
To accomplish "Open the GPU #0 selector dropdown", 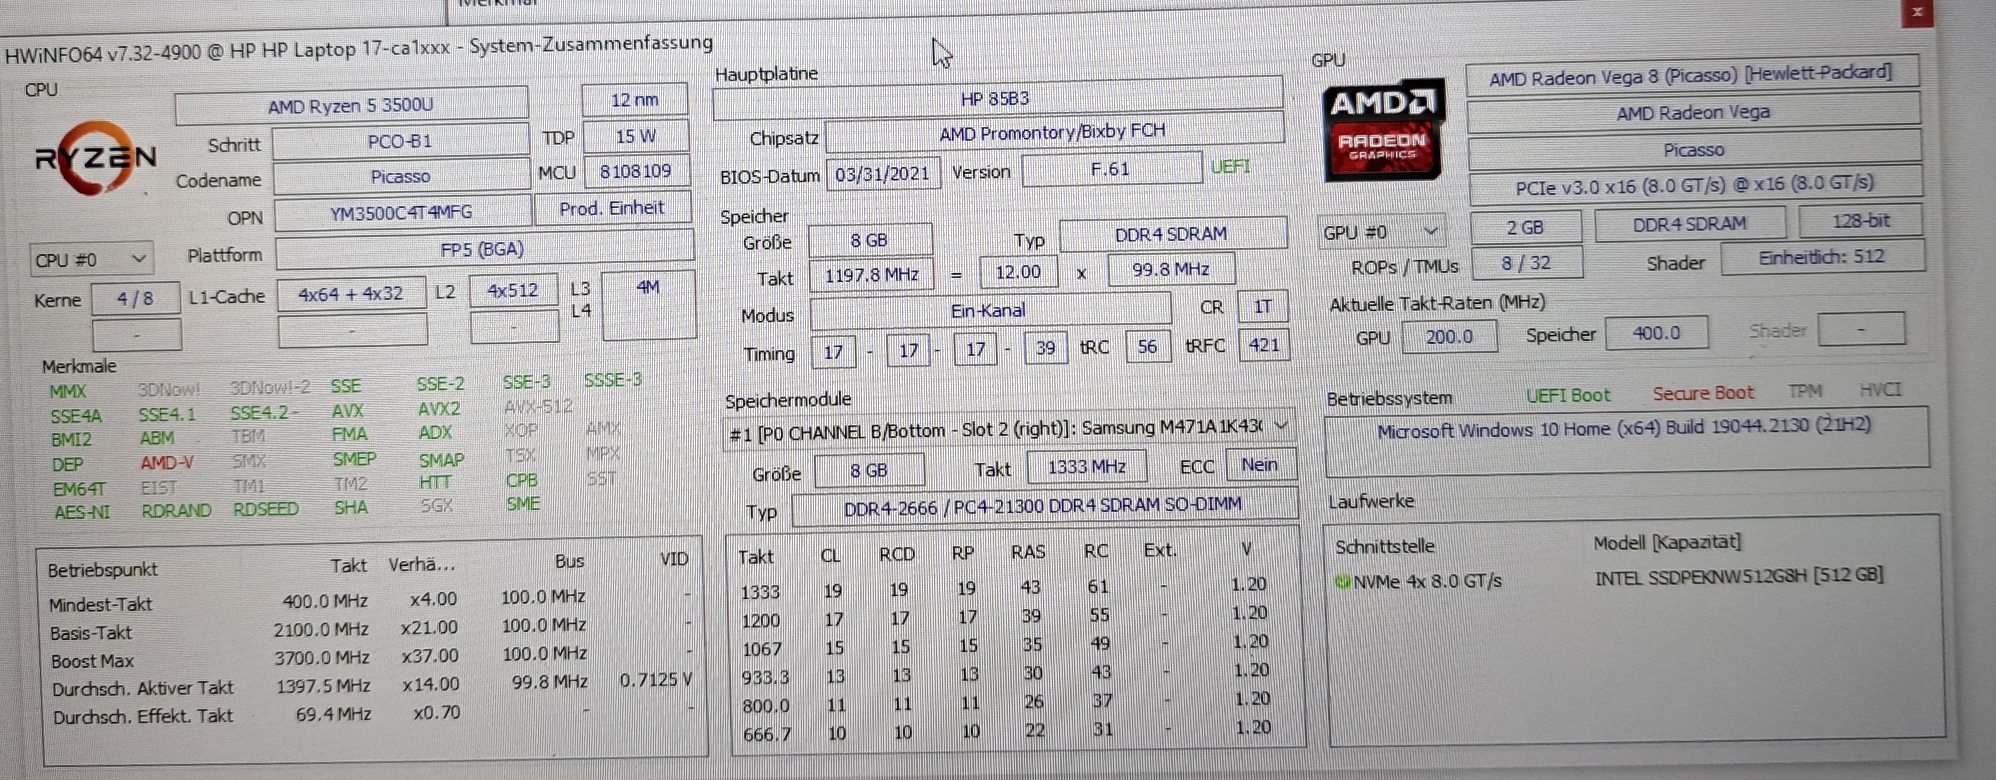I will point(1381,232).
